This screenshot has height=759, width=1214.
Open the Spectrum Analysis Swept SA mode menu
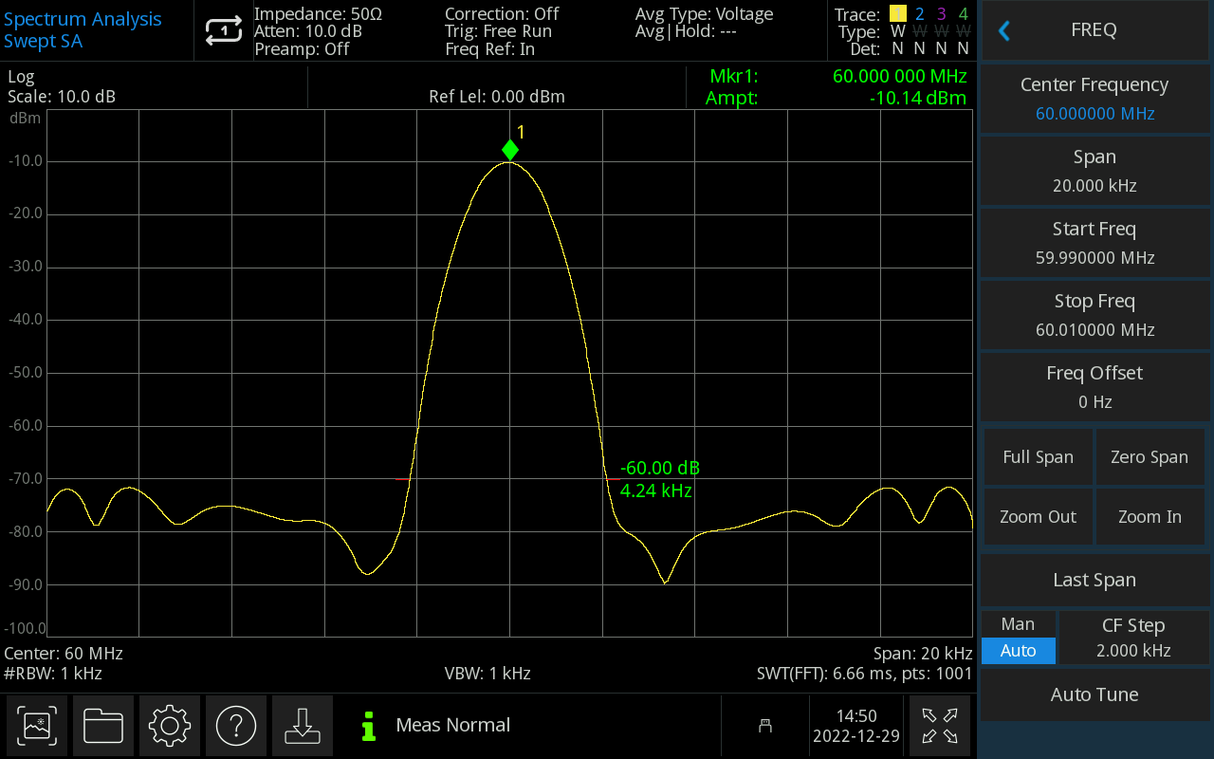pyautogui.click(x=84, y=28)
